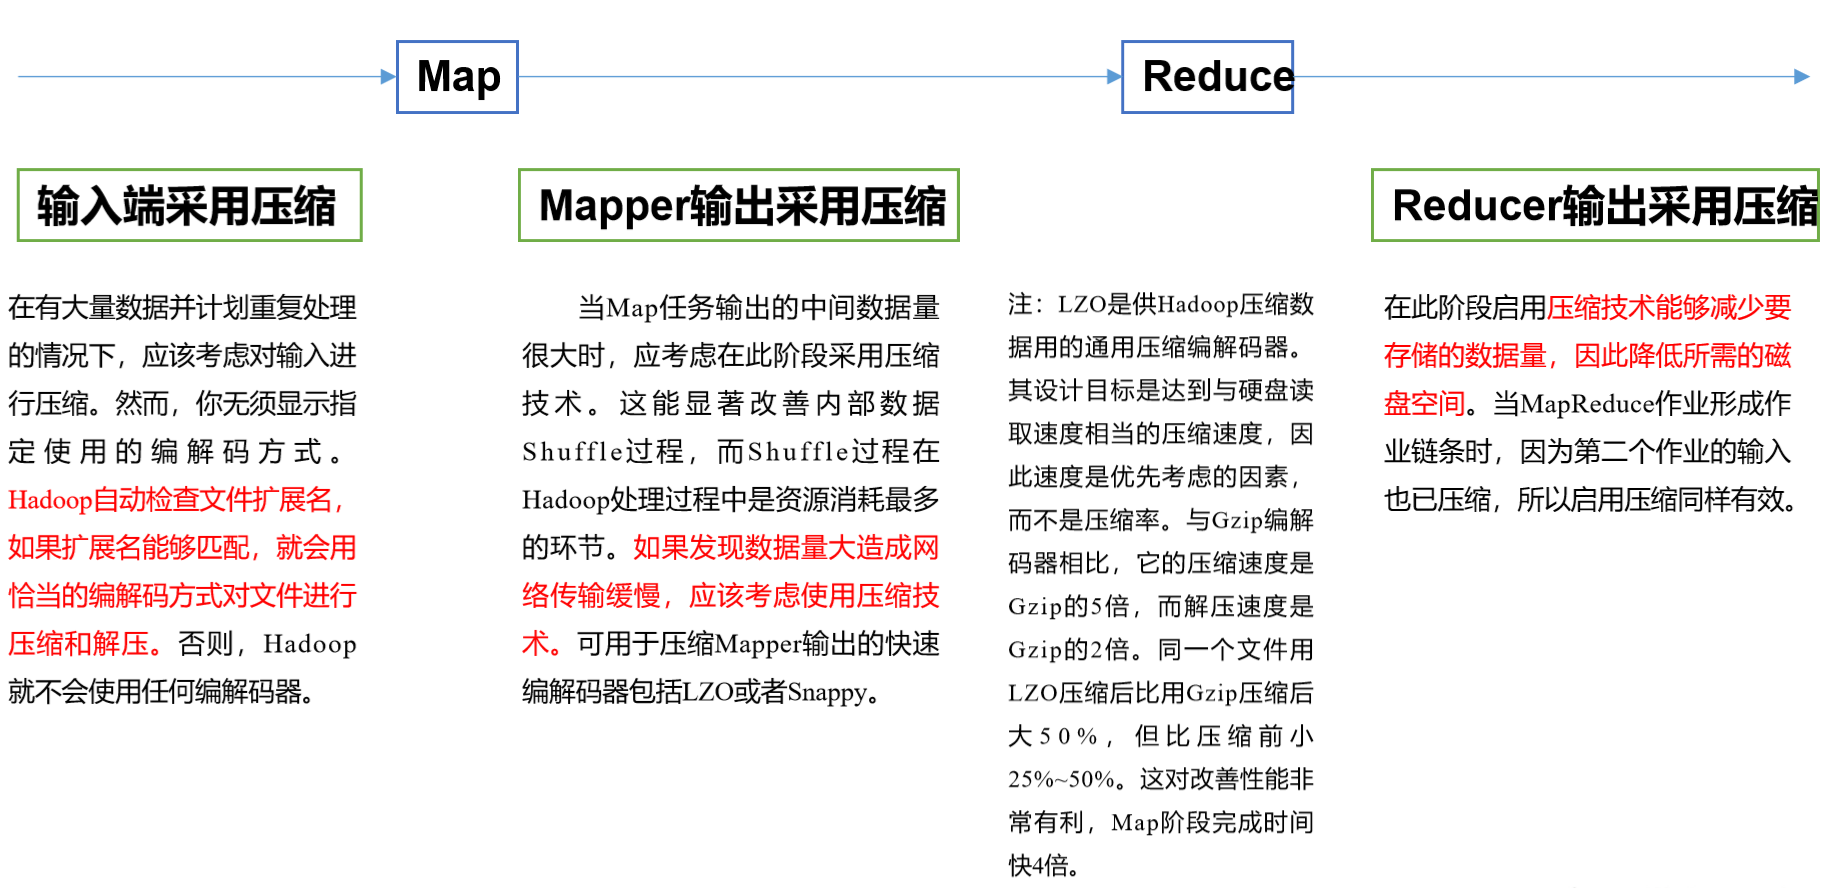Click the line 快4倍。
Viewport: 1831px width, 888px height.
click(1044, 865)
